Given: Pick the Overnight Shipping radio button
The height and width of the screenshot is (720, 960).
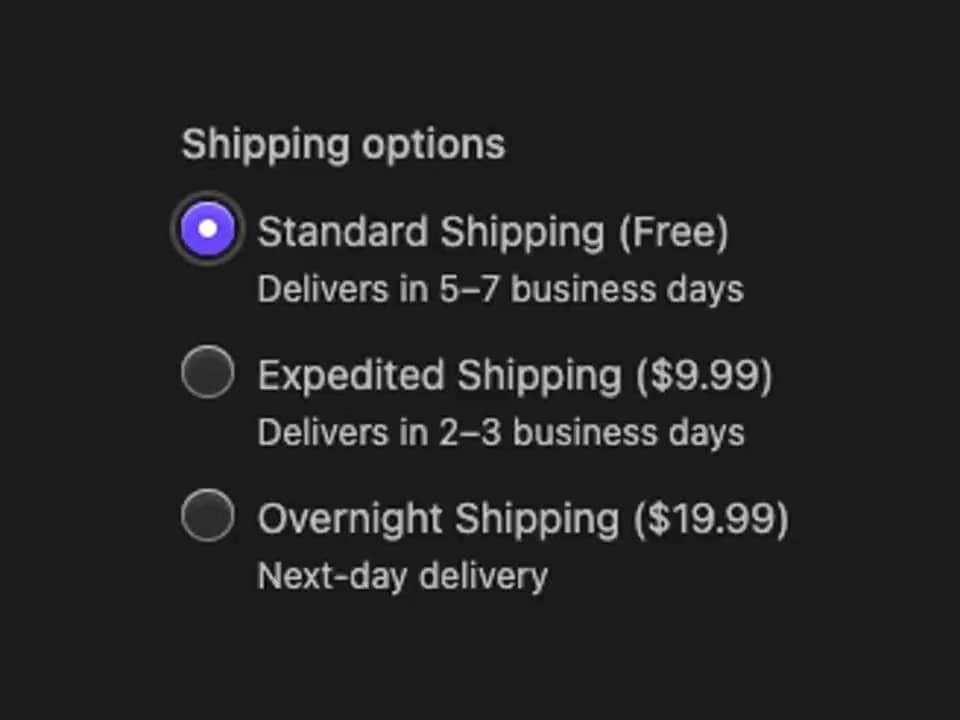Looking at the screenshot, I should click(x=208, y=516).
